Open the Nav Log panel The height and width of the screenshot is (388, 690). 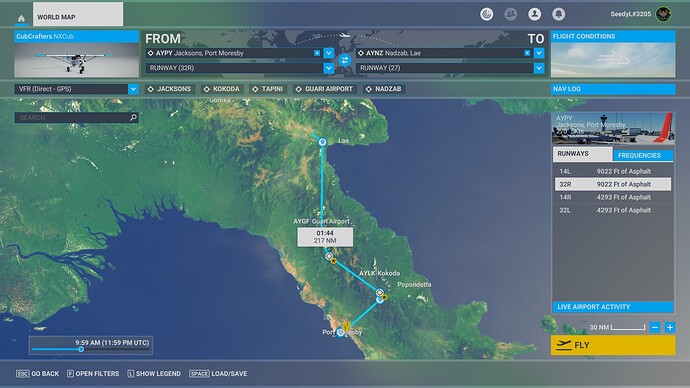[x=613, y=89]
